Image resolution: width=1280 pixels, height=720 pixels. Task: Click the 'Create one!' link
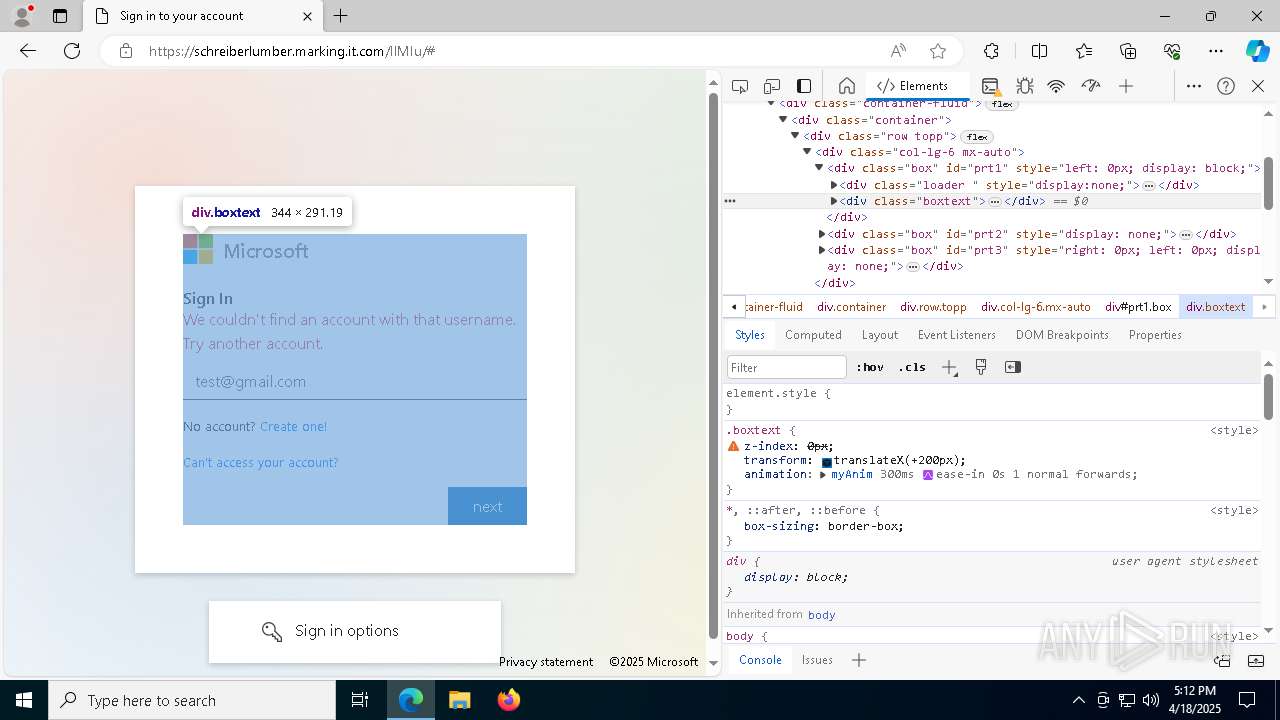[293, 426]
